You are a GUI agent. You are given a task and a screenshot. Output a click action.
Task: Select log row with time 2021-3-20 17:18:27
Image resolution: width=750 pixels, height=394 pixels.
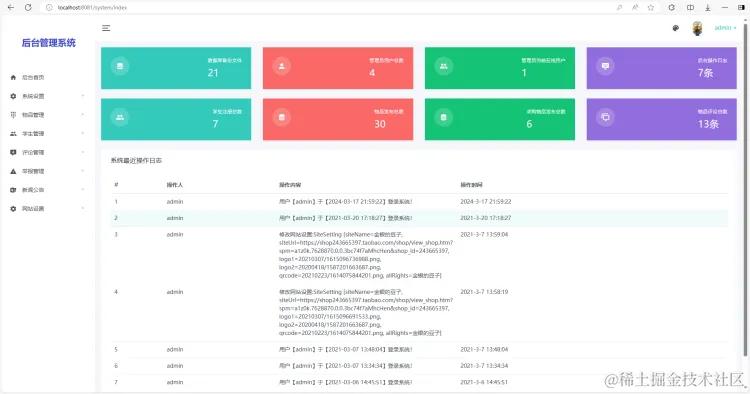(x=419, y=218)
